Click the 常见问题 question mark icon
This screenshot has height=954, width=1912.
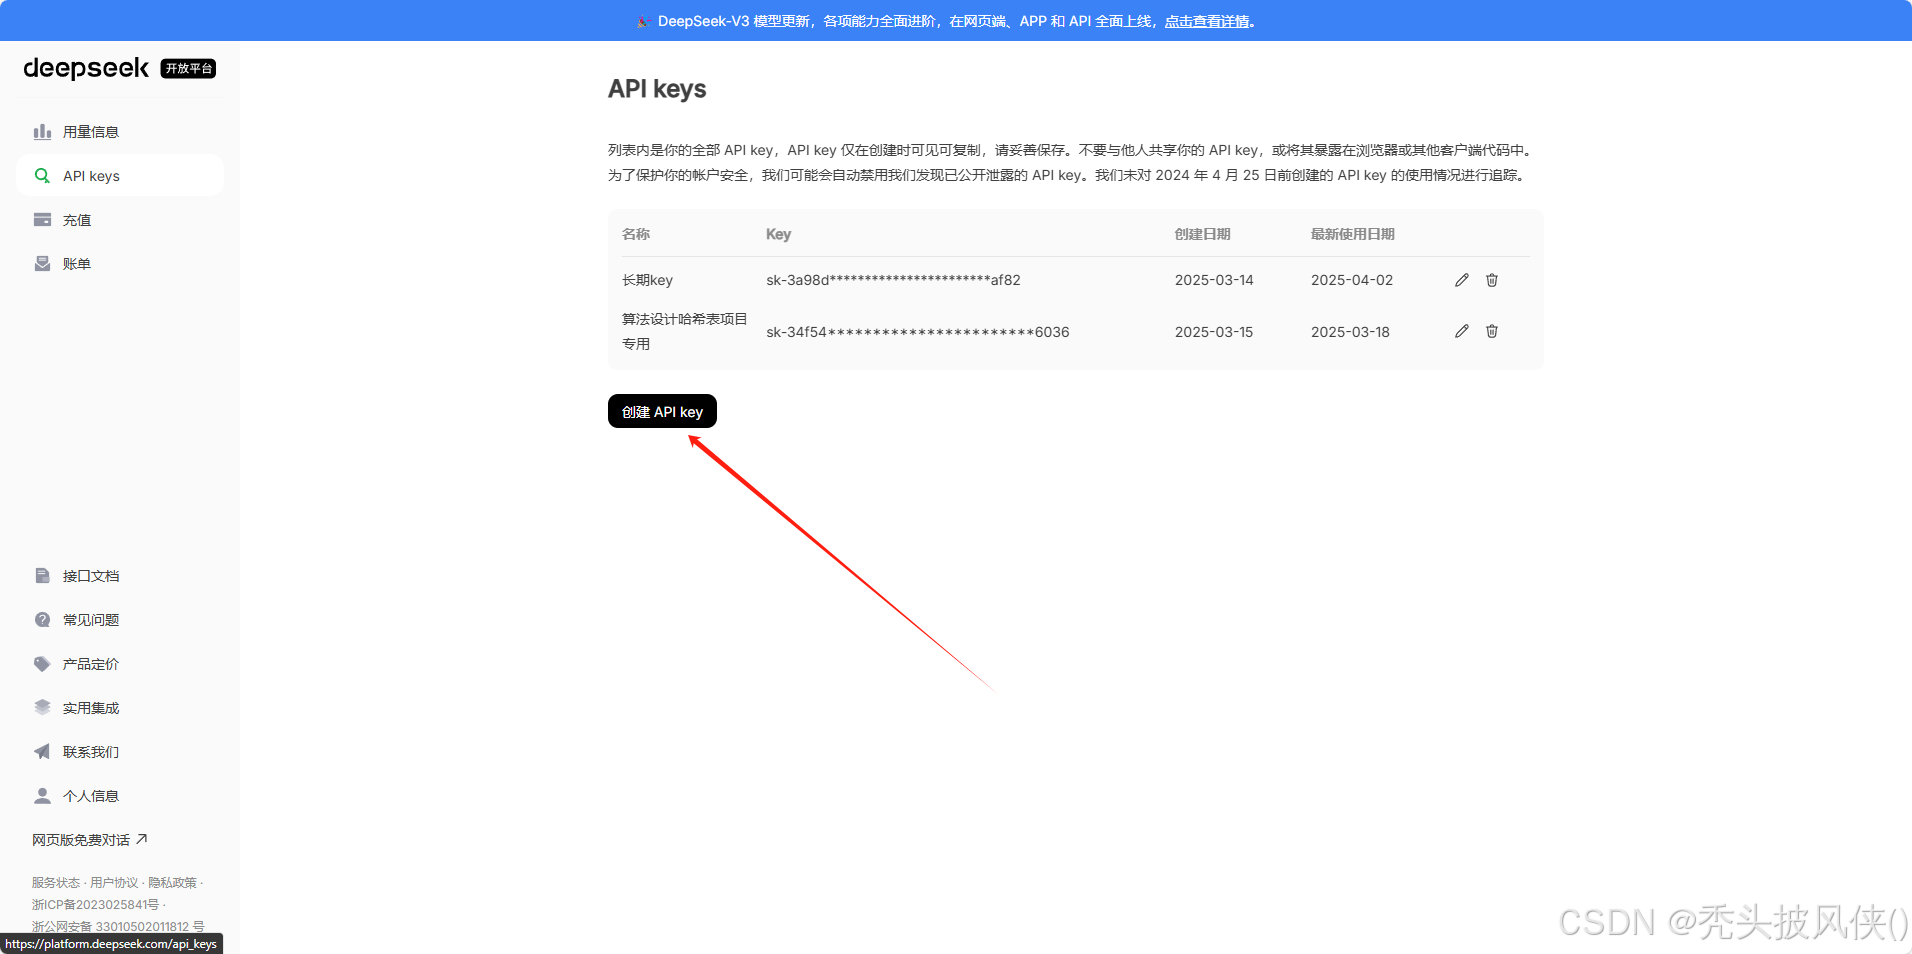click(42, 620)
